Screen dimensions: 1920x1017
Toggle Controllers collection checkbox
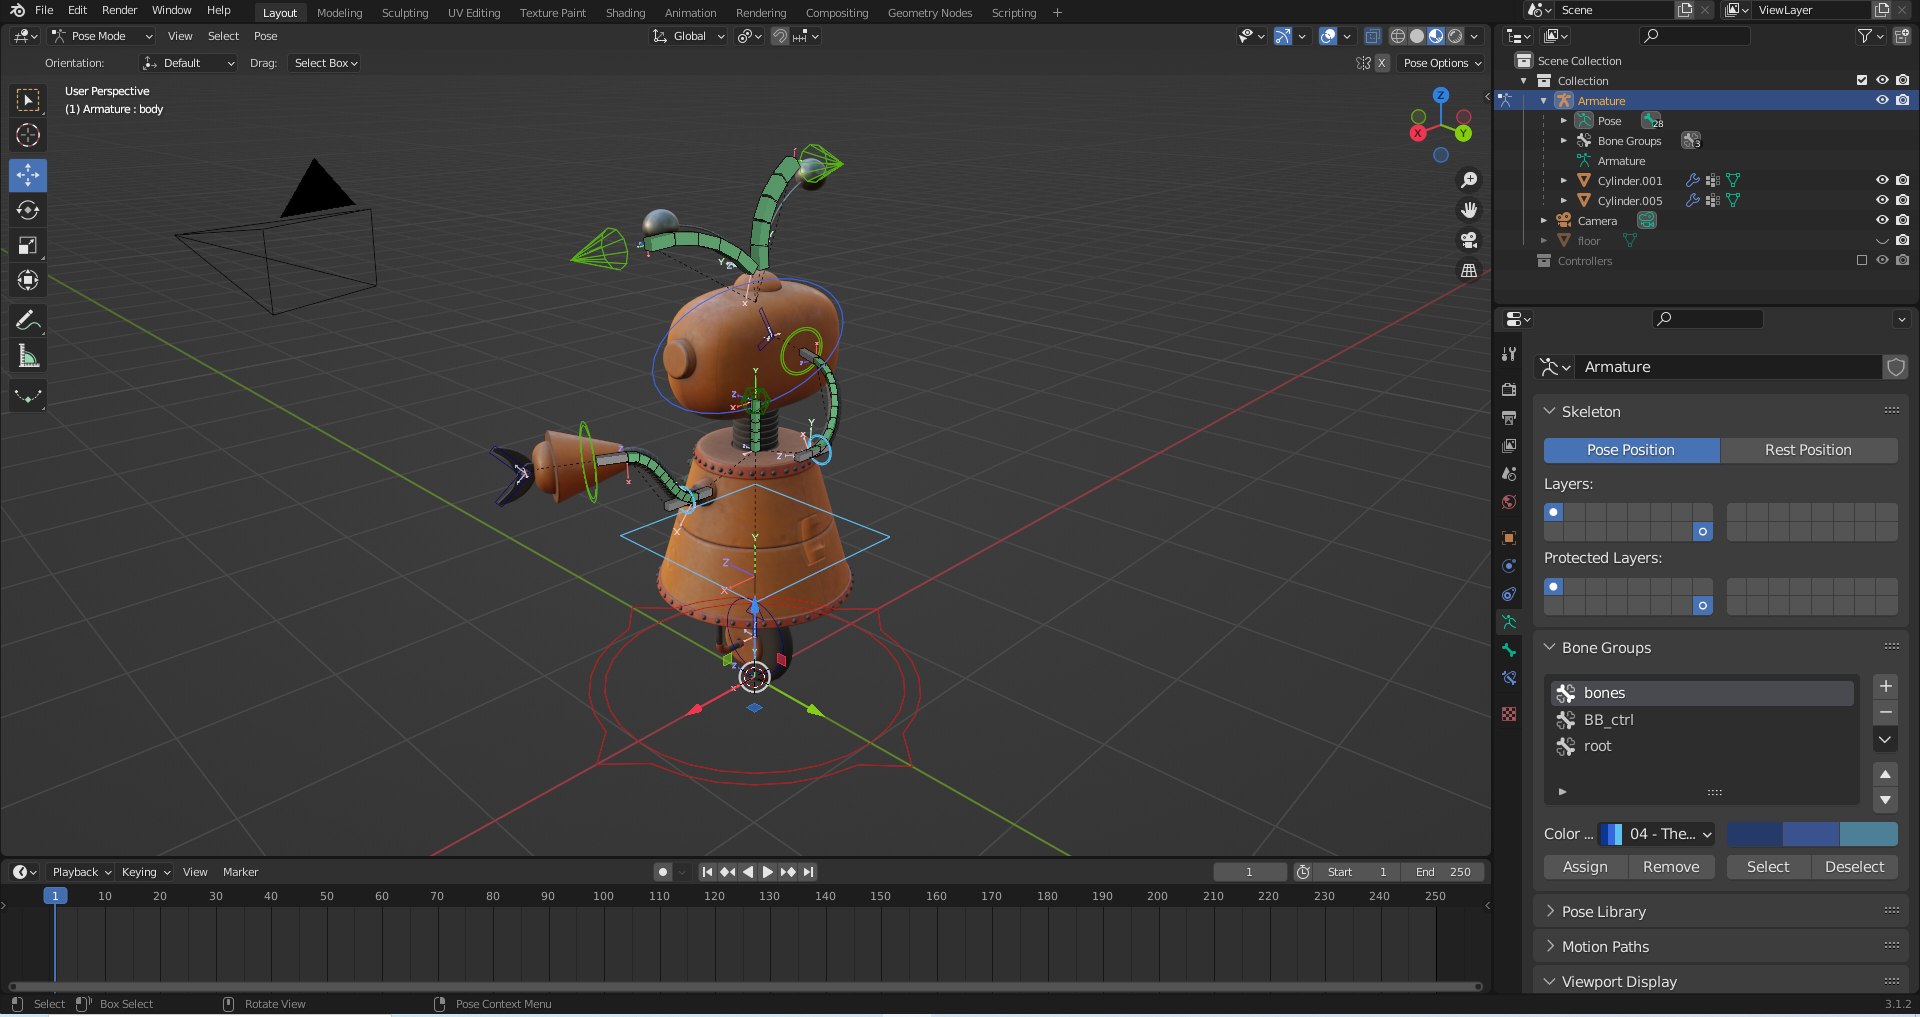click(x=1862, y=260)
